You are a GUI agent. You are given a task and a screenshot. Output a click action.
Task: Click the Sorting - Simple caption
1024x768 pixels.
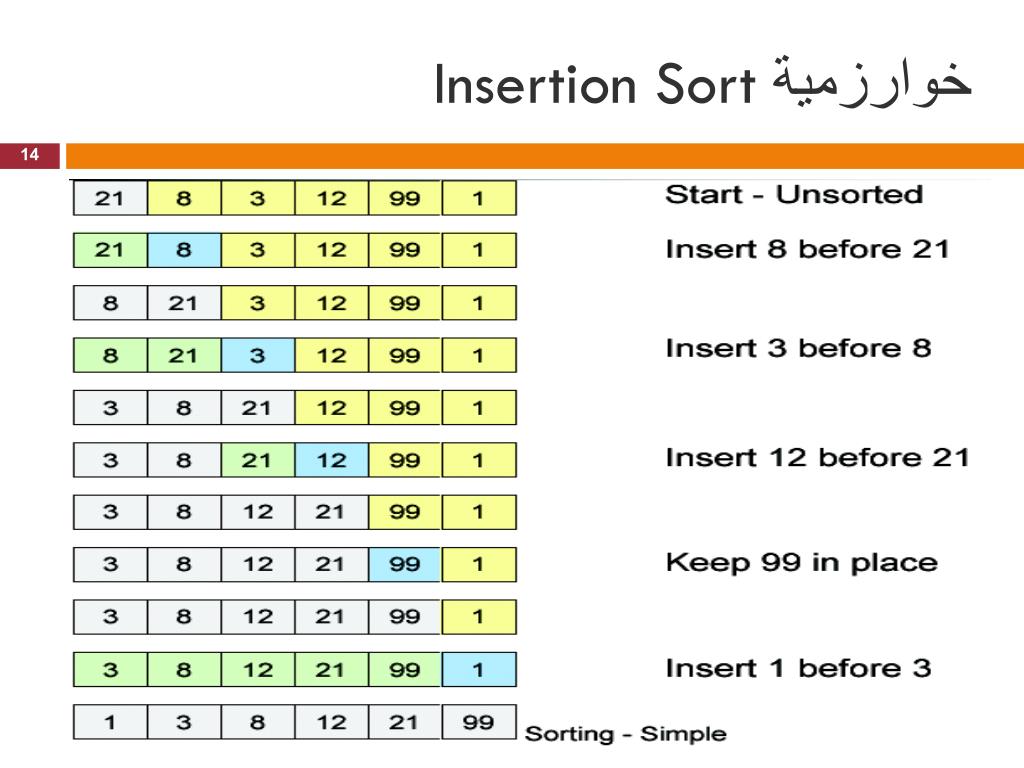626,733
